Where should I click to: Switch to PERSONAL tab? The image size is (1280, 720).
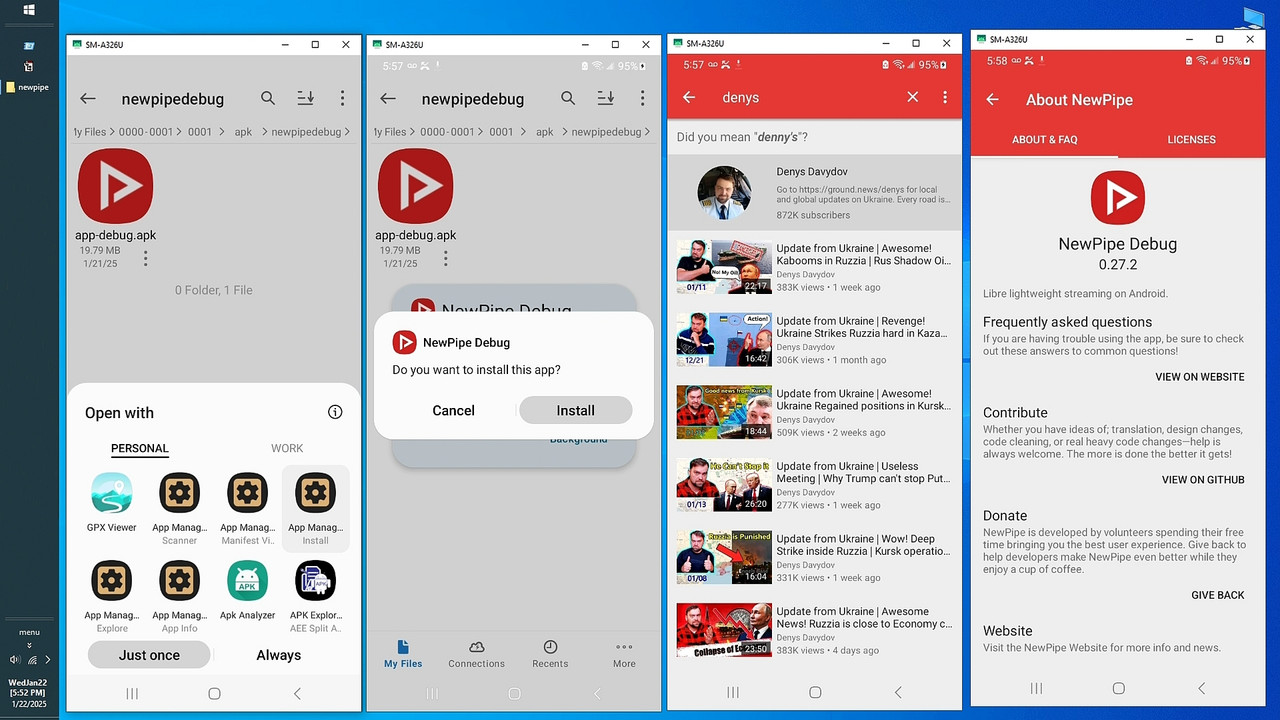coord(140,448)
